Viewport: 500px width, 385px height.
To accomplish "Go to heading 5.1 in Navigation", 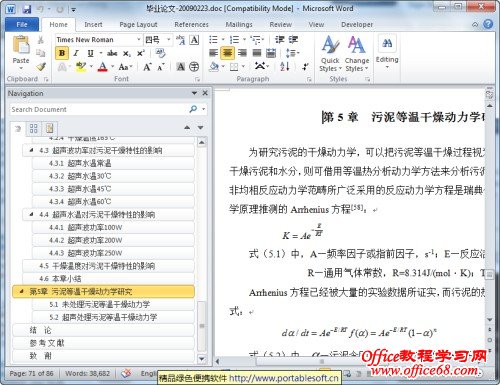I will pos(113,305).
